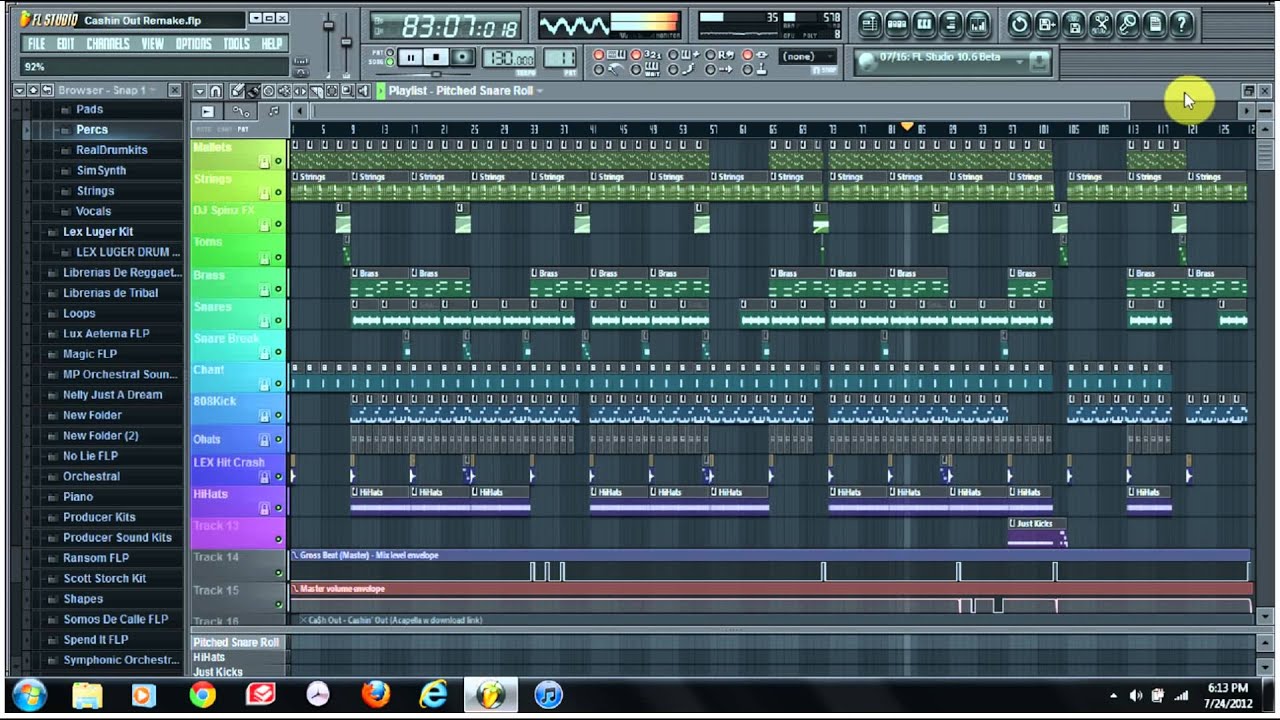The height and width of the screenshot is (720, 1280).
Task: Open the Browser shortcut icon
Action: 951,25
